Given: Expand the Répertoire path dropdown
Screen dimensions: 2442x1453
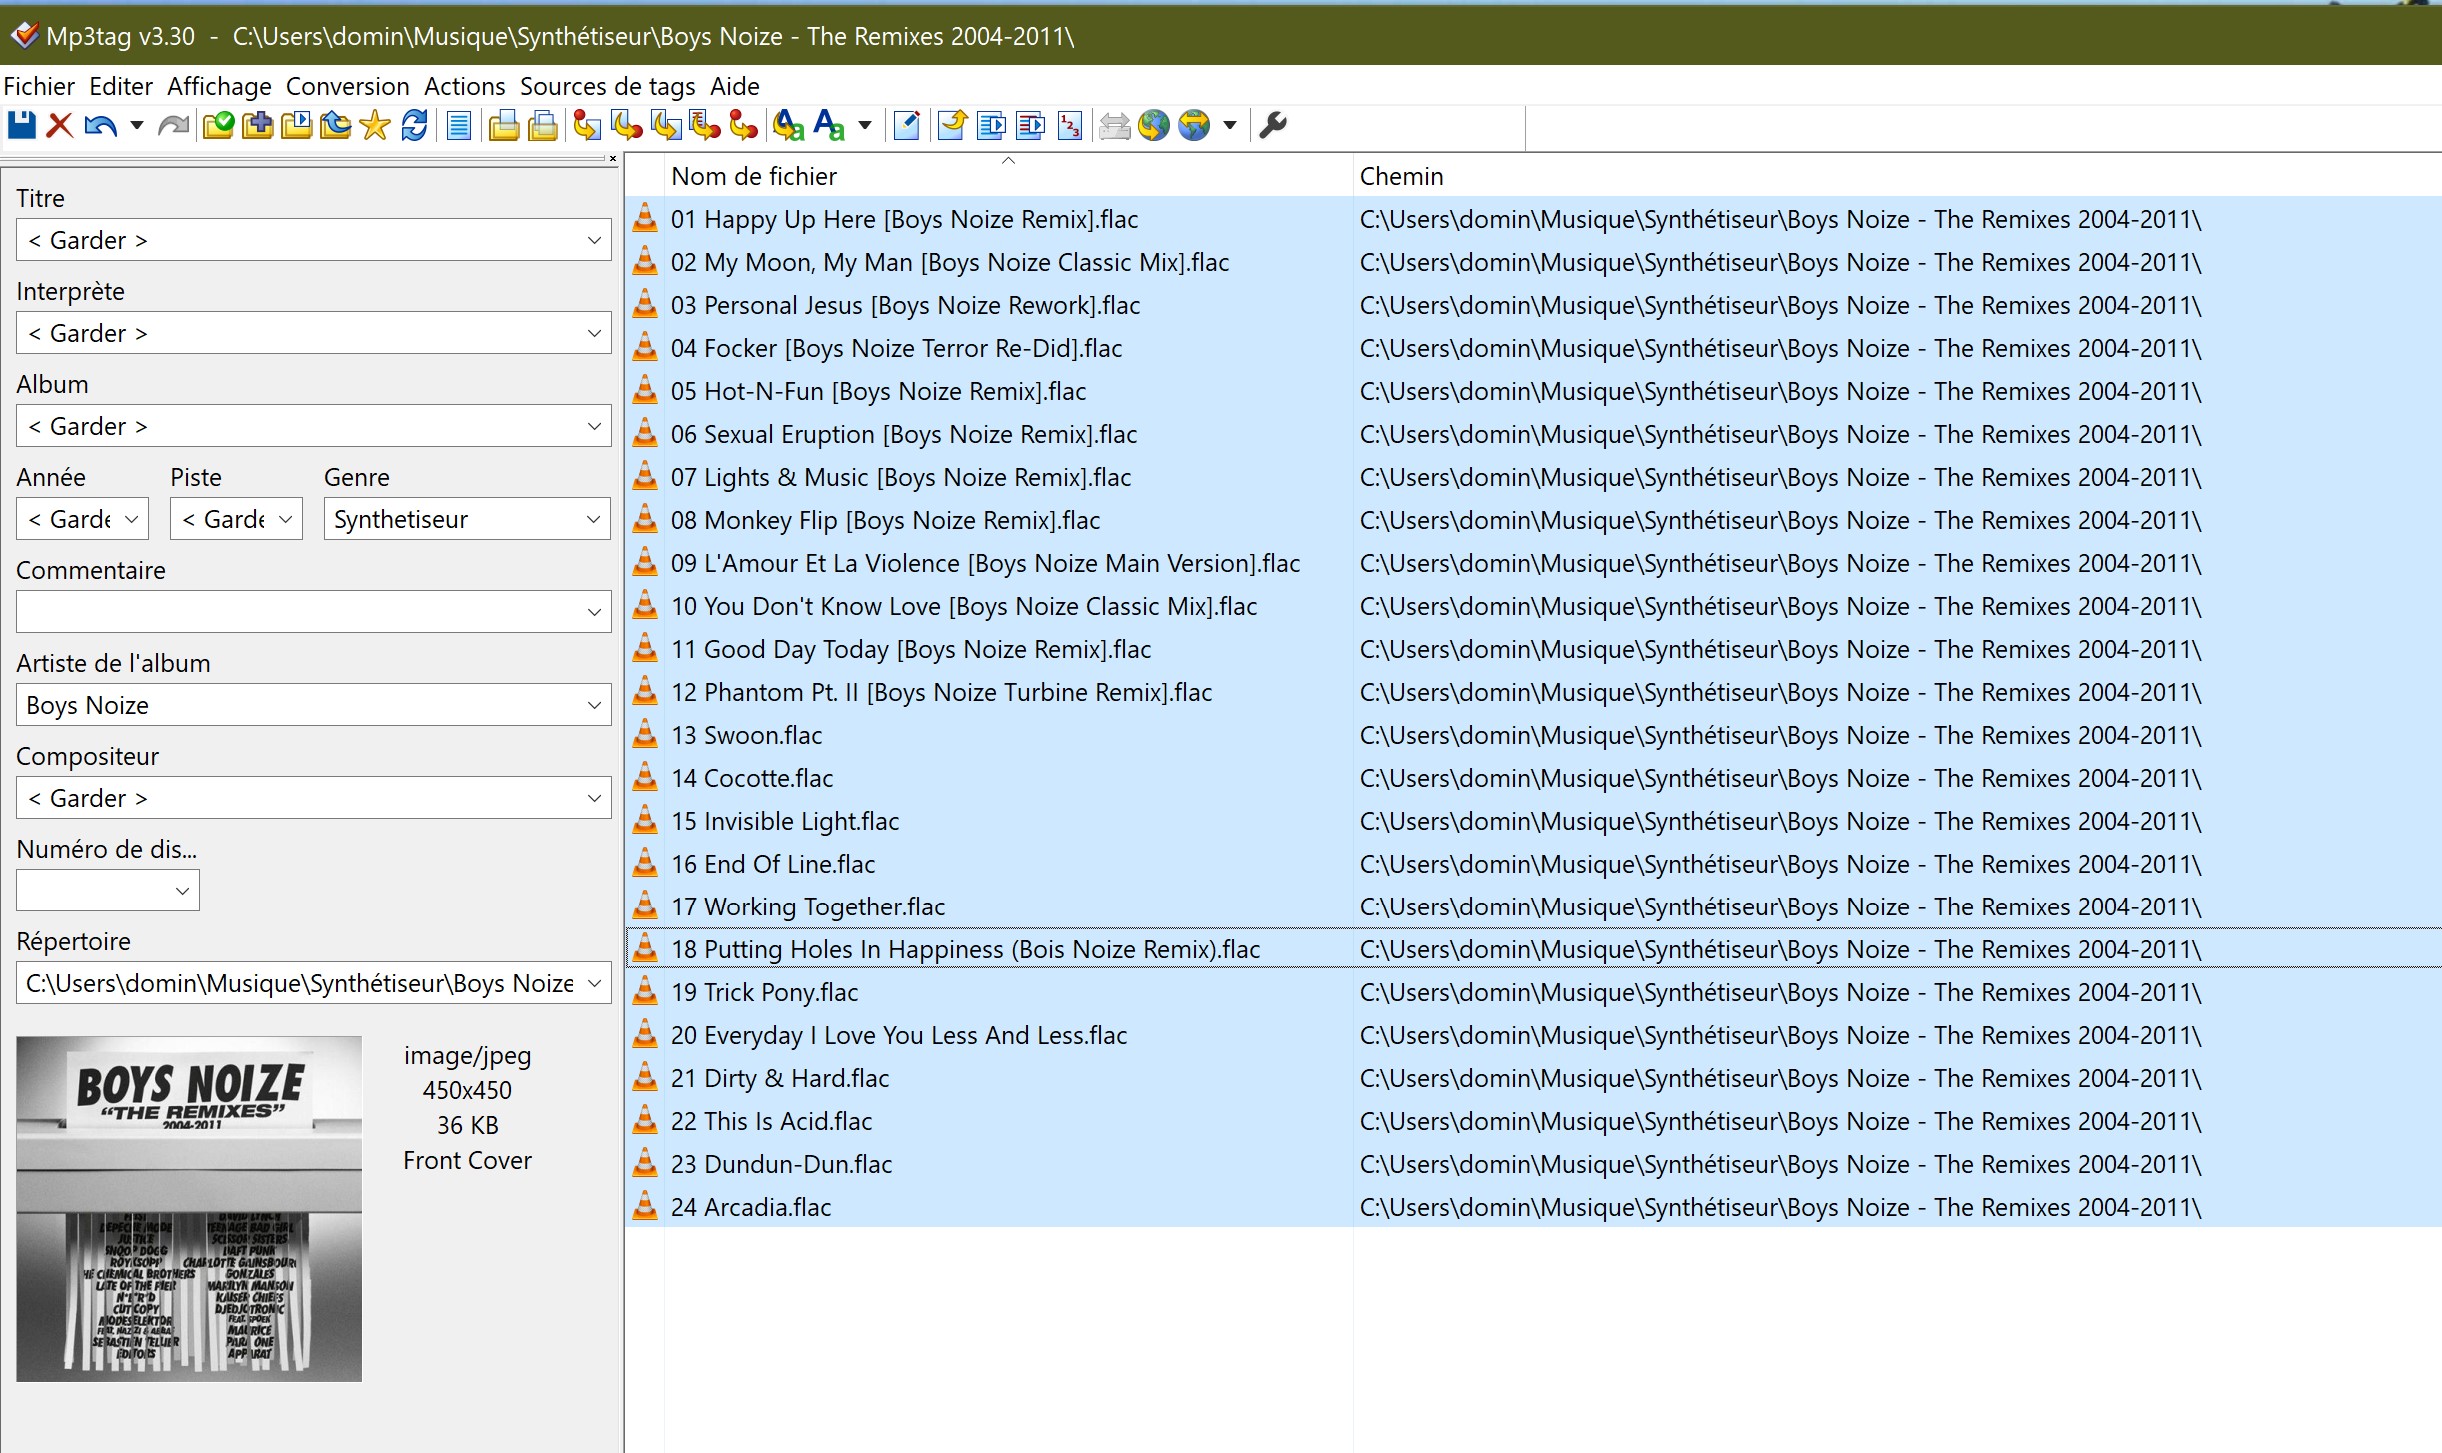Looking at the screenshot, I should pos(594,983).
